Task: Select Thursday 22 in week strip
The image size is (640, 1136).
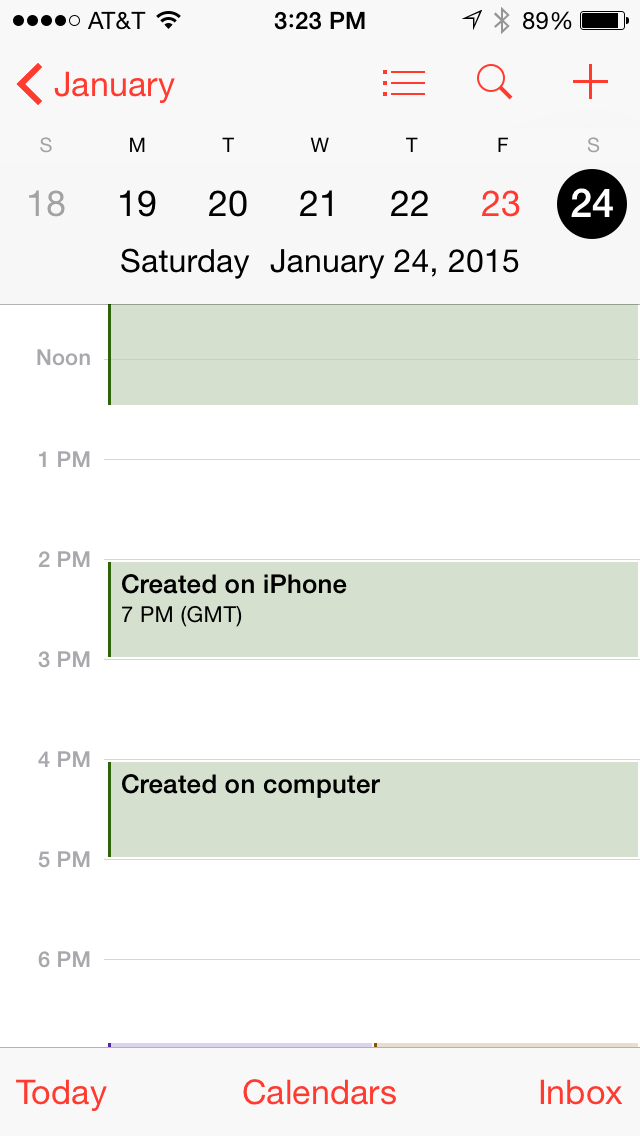Action: (410, 204)
